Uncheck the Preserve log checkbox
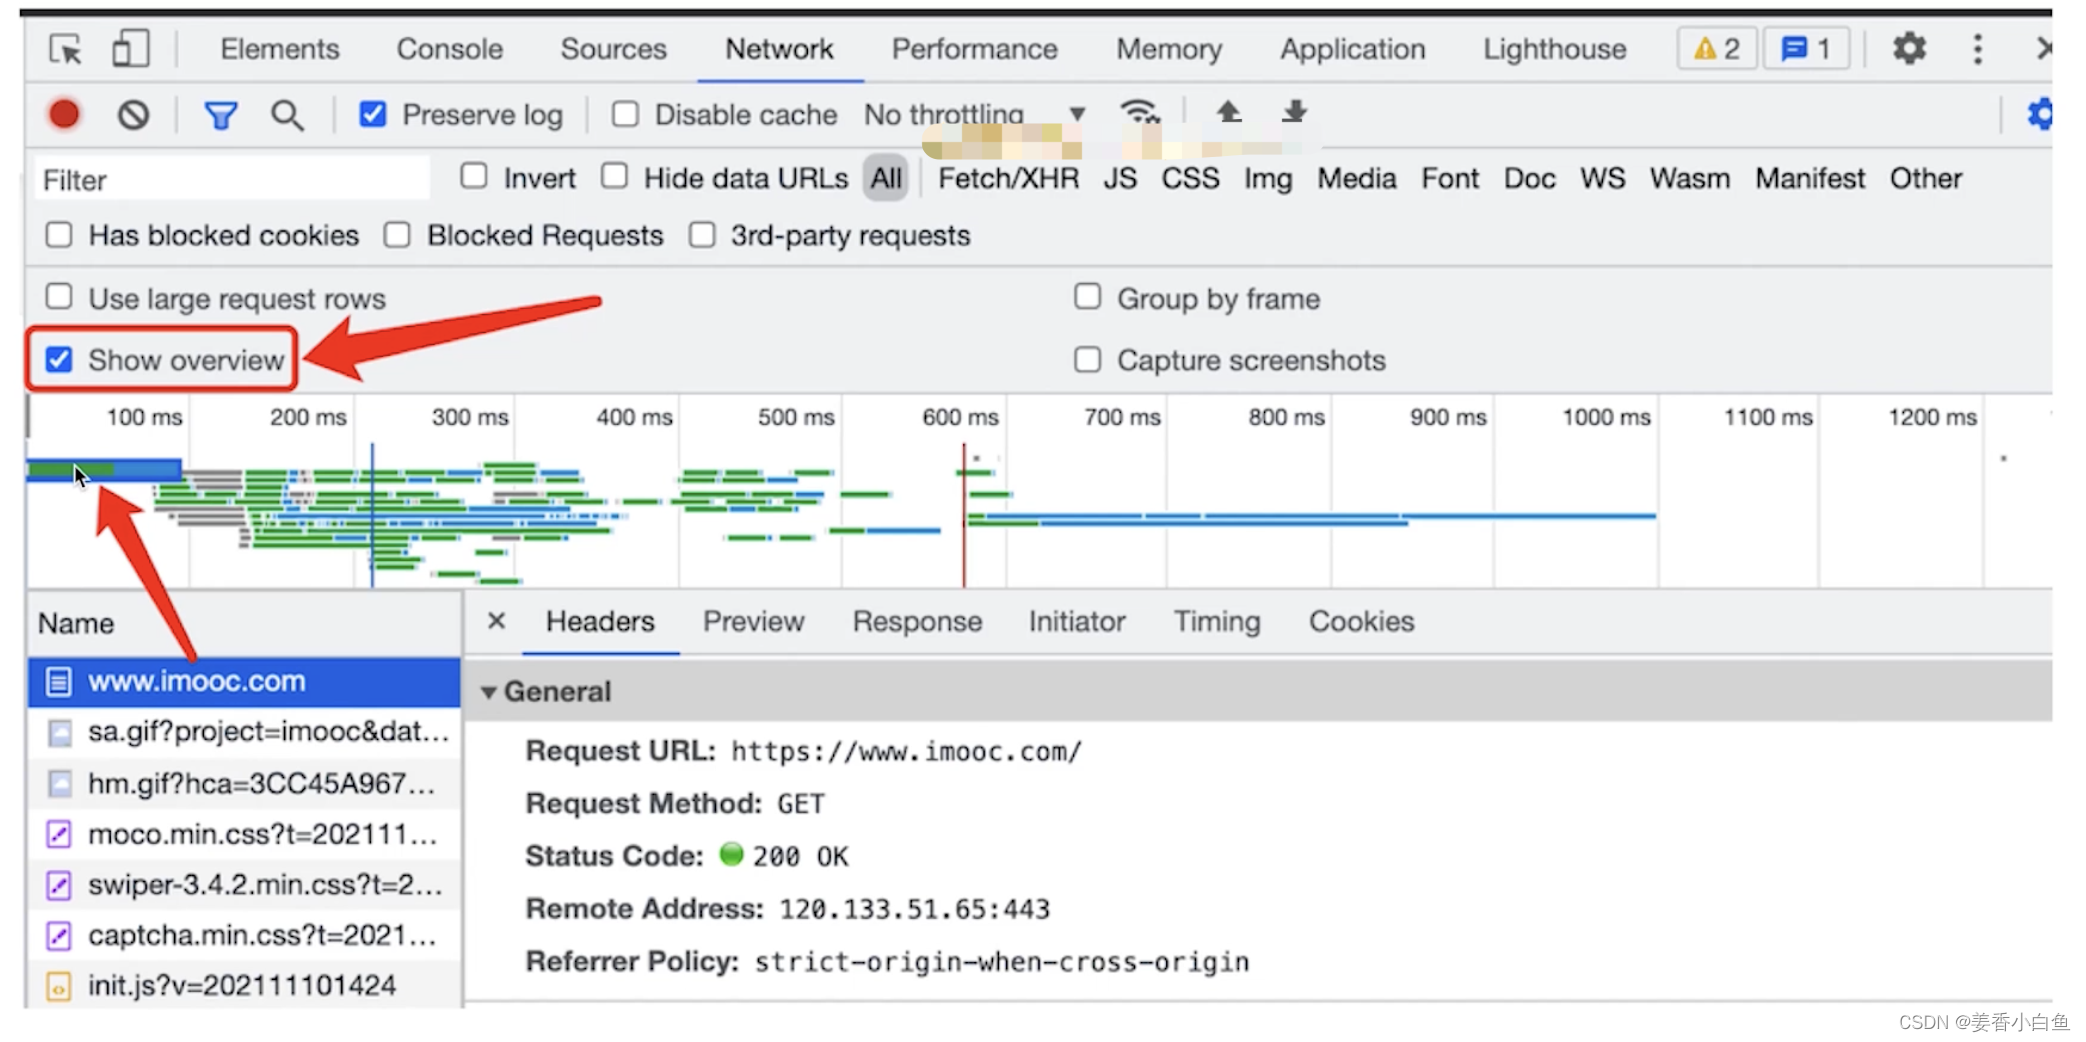The image size is (2086, 1042). [372, 114]
